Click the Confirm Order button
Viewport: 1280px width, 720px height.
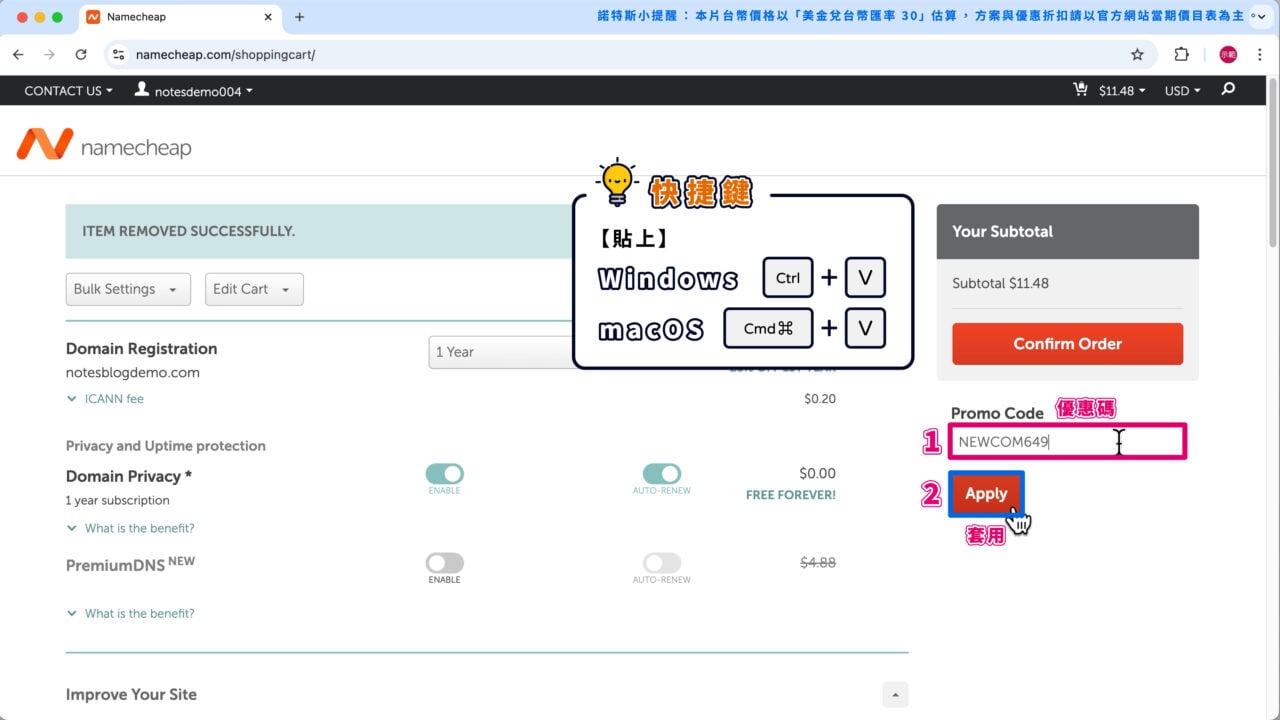pos(1066,343)
